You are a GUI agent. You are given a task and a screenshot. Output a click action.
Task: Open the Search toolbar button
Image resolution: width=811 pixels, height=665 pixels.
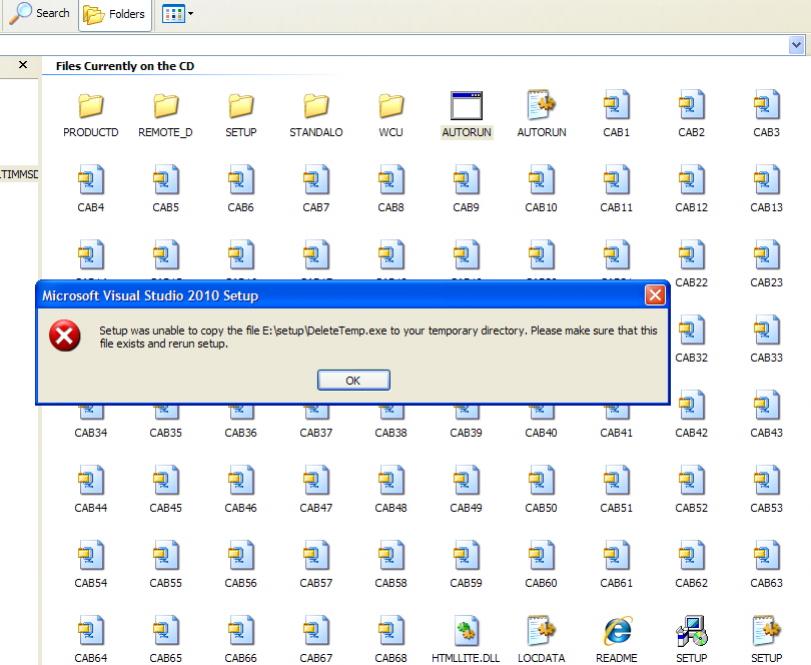tap(40, 13)
